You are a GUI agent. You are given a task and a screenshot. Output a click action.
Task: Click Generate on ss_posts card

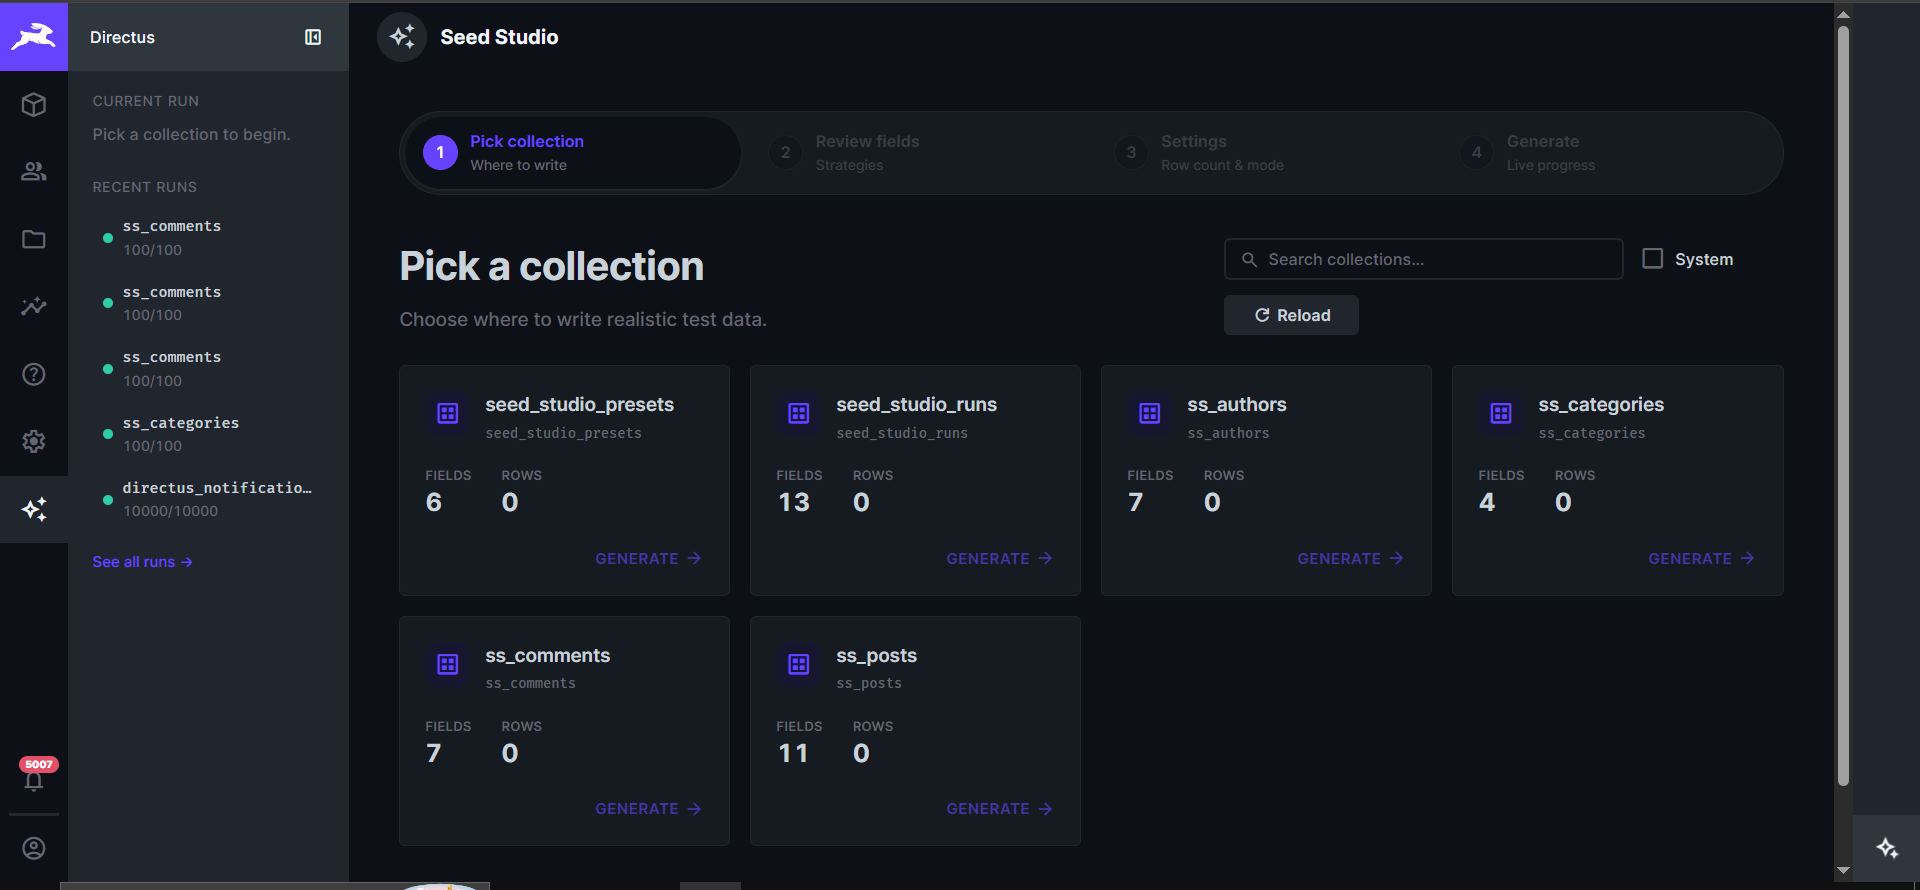(999, 809)
